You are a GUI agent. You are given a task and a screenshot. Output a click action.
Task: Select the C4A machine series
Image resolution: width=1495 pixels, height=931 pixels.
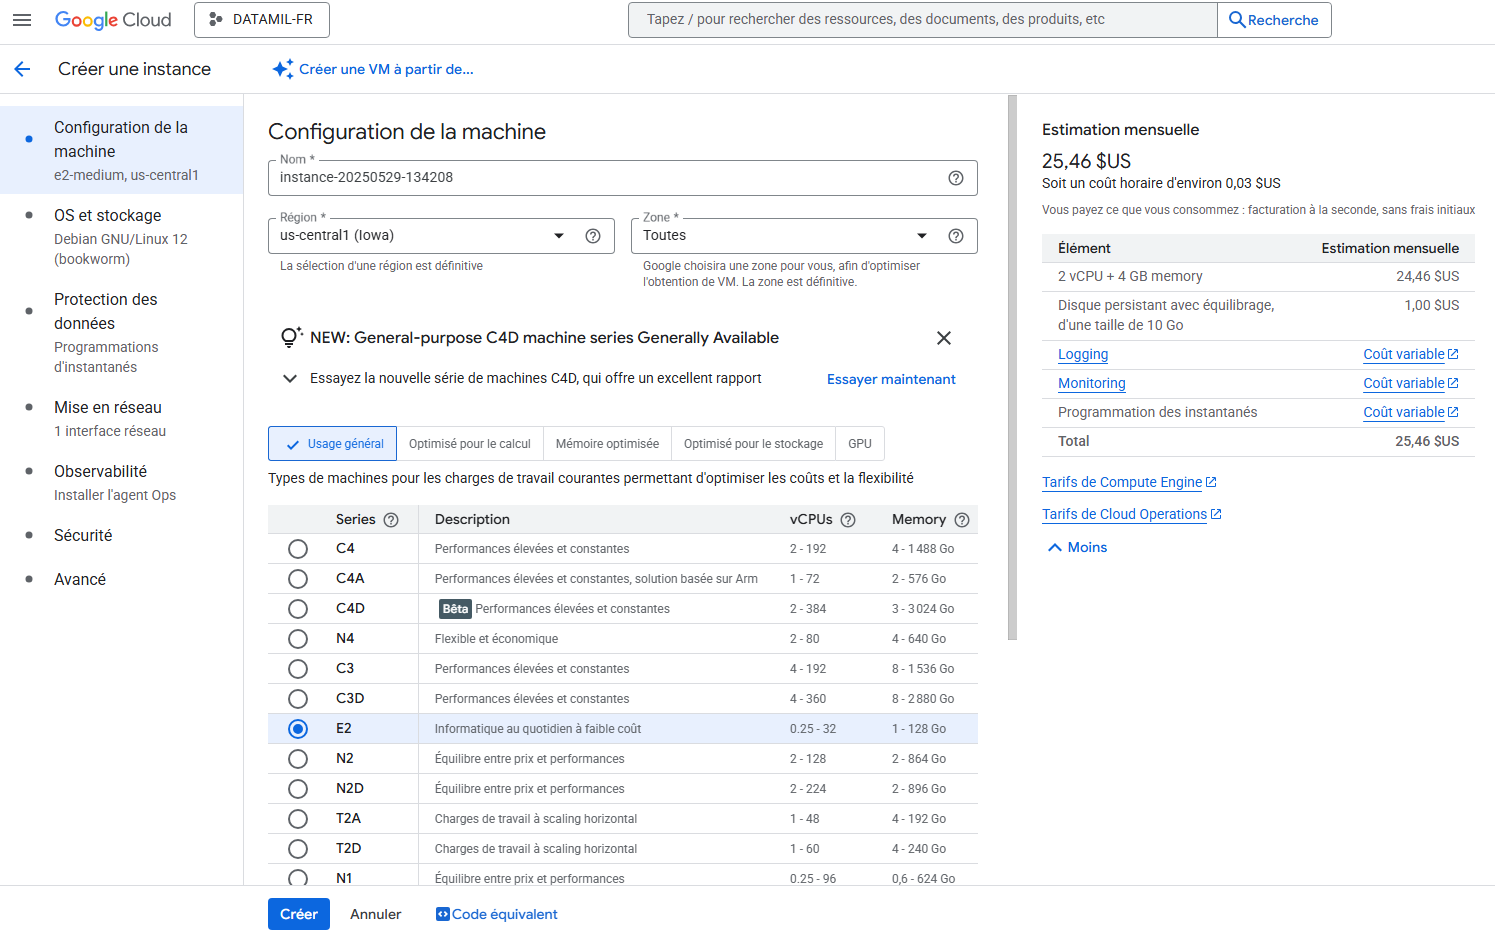coord(297,578)
